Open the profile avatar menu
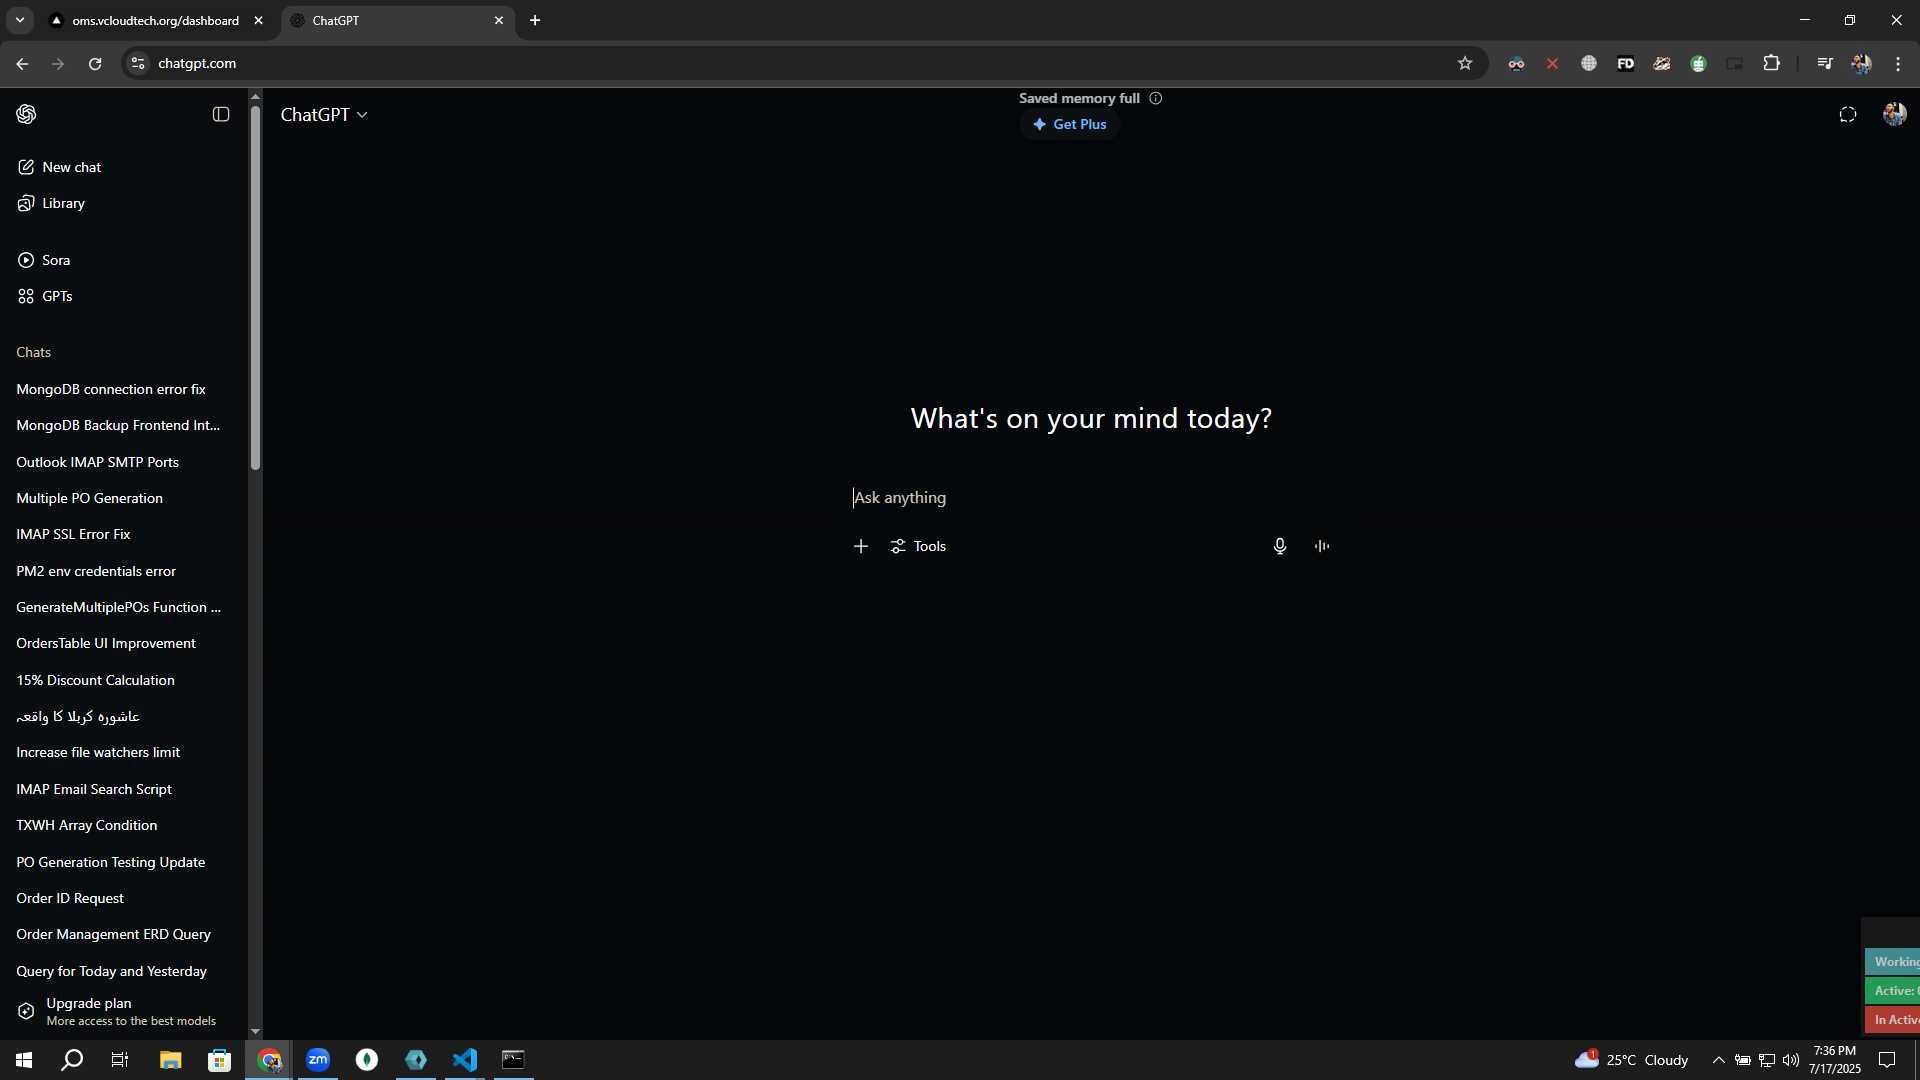 [1894, 114]
